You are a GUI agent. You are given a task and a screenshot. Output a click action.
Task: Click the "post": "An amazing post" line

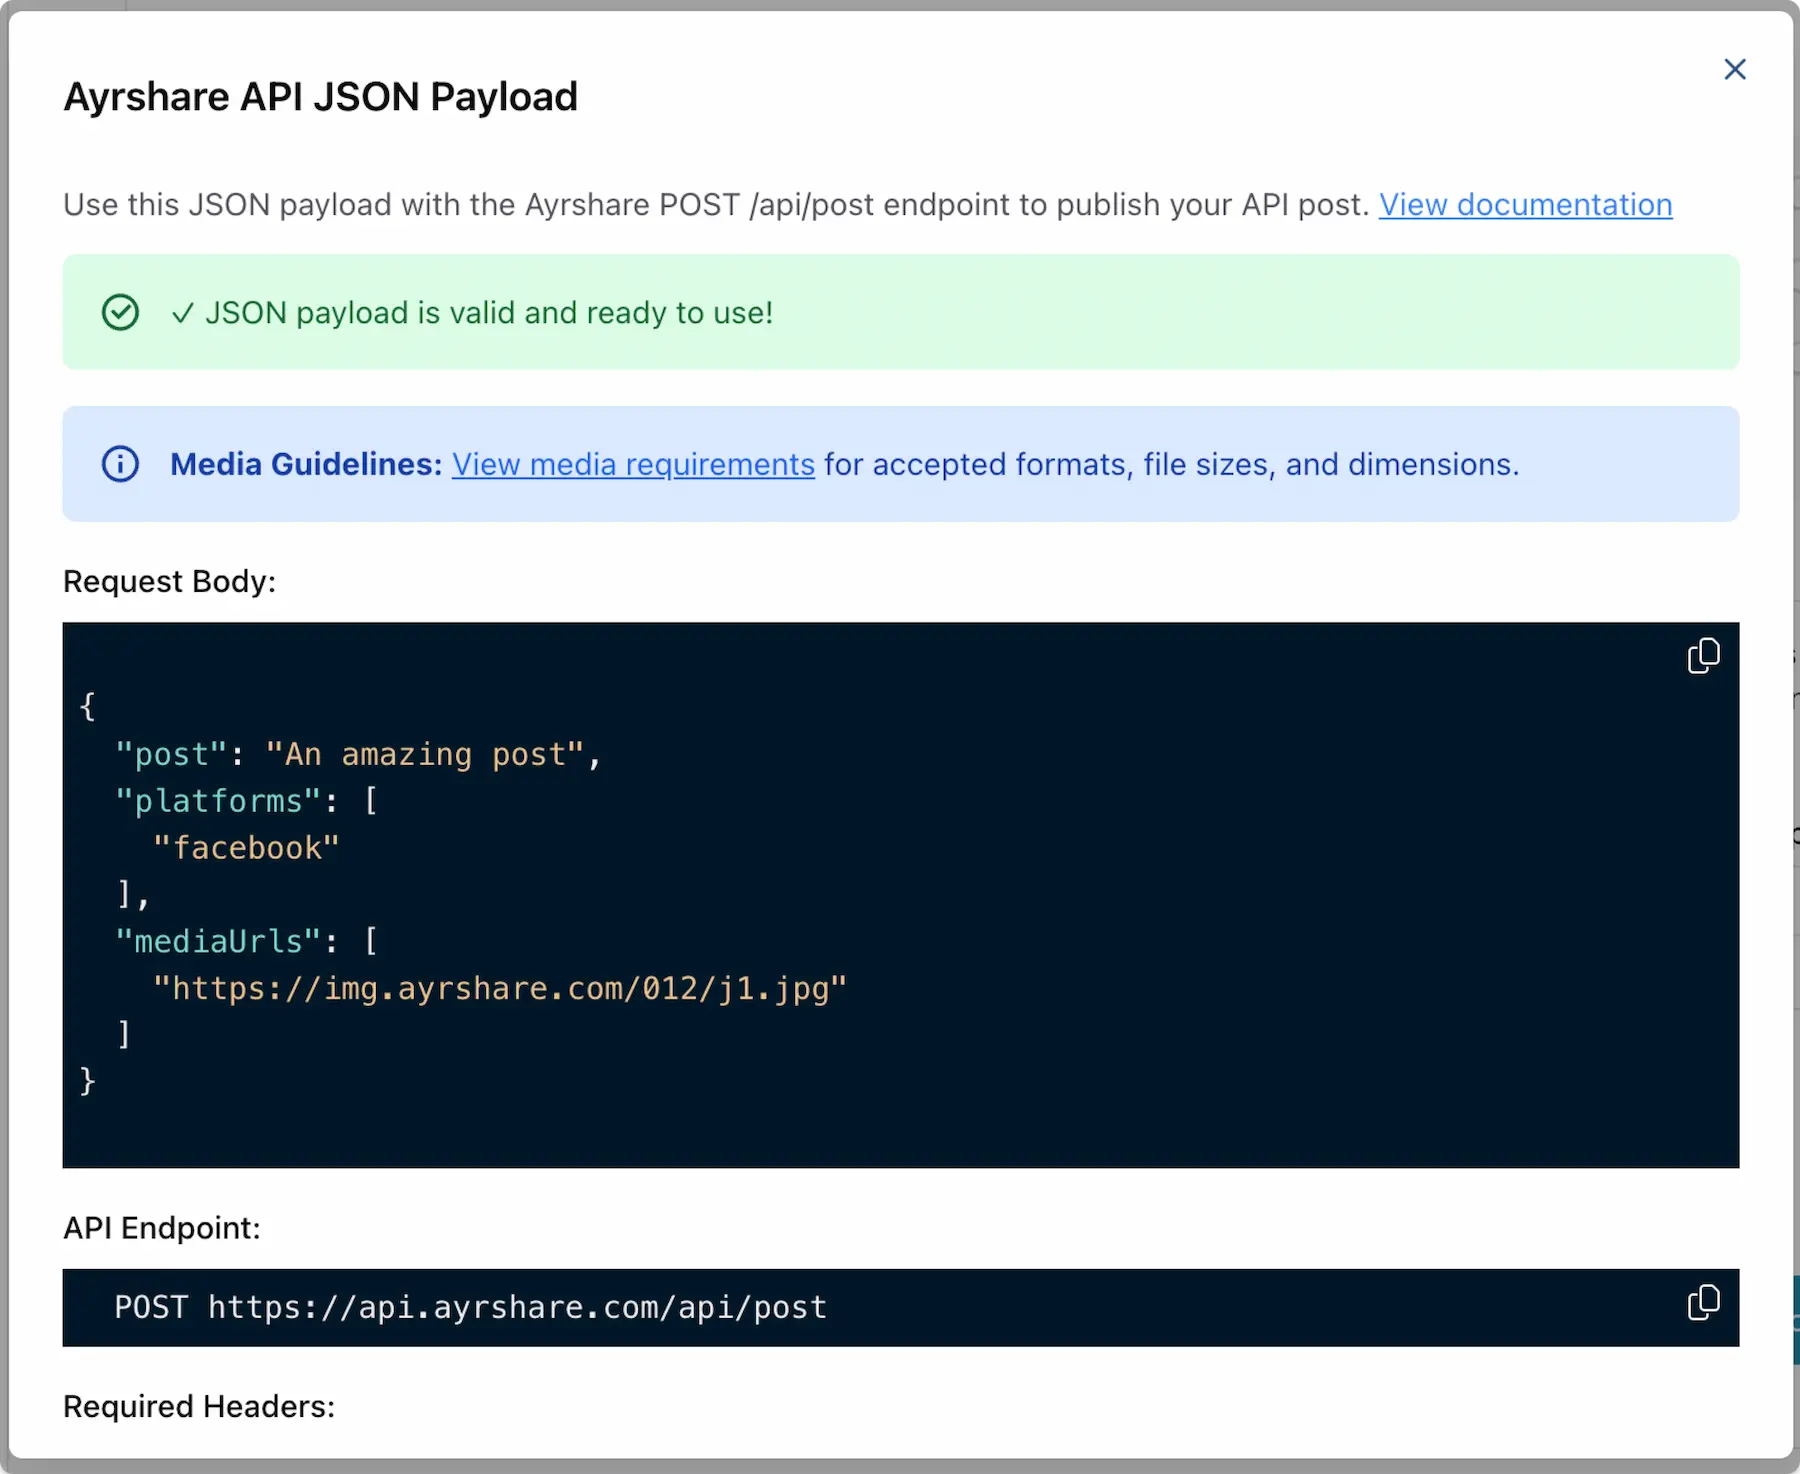(358, 754)
